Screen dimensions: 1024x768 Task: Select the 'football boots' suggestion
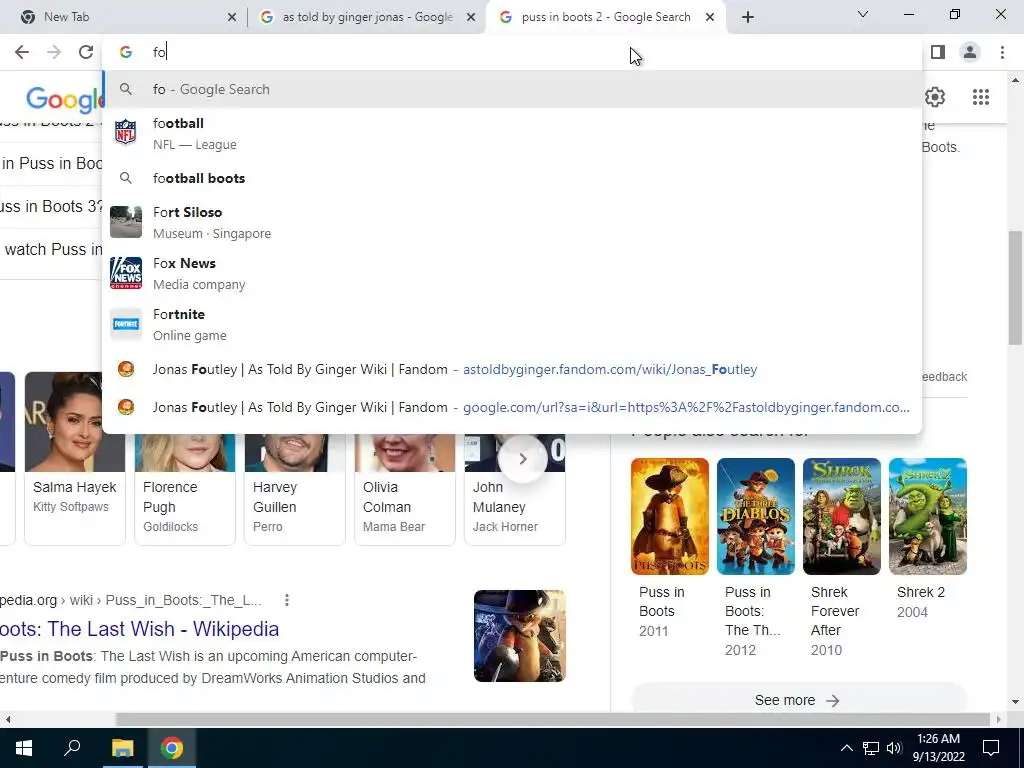[x=512, y=178]
